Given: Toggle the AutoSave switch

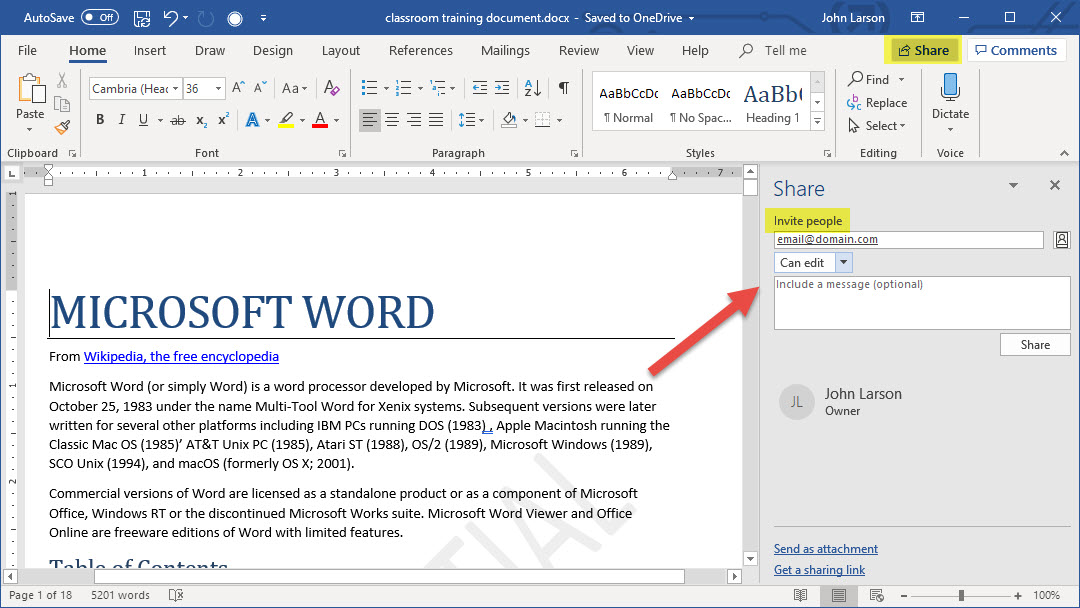Looking at the screenshot, I should (x=99, y=18).
